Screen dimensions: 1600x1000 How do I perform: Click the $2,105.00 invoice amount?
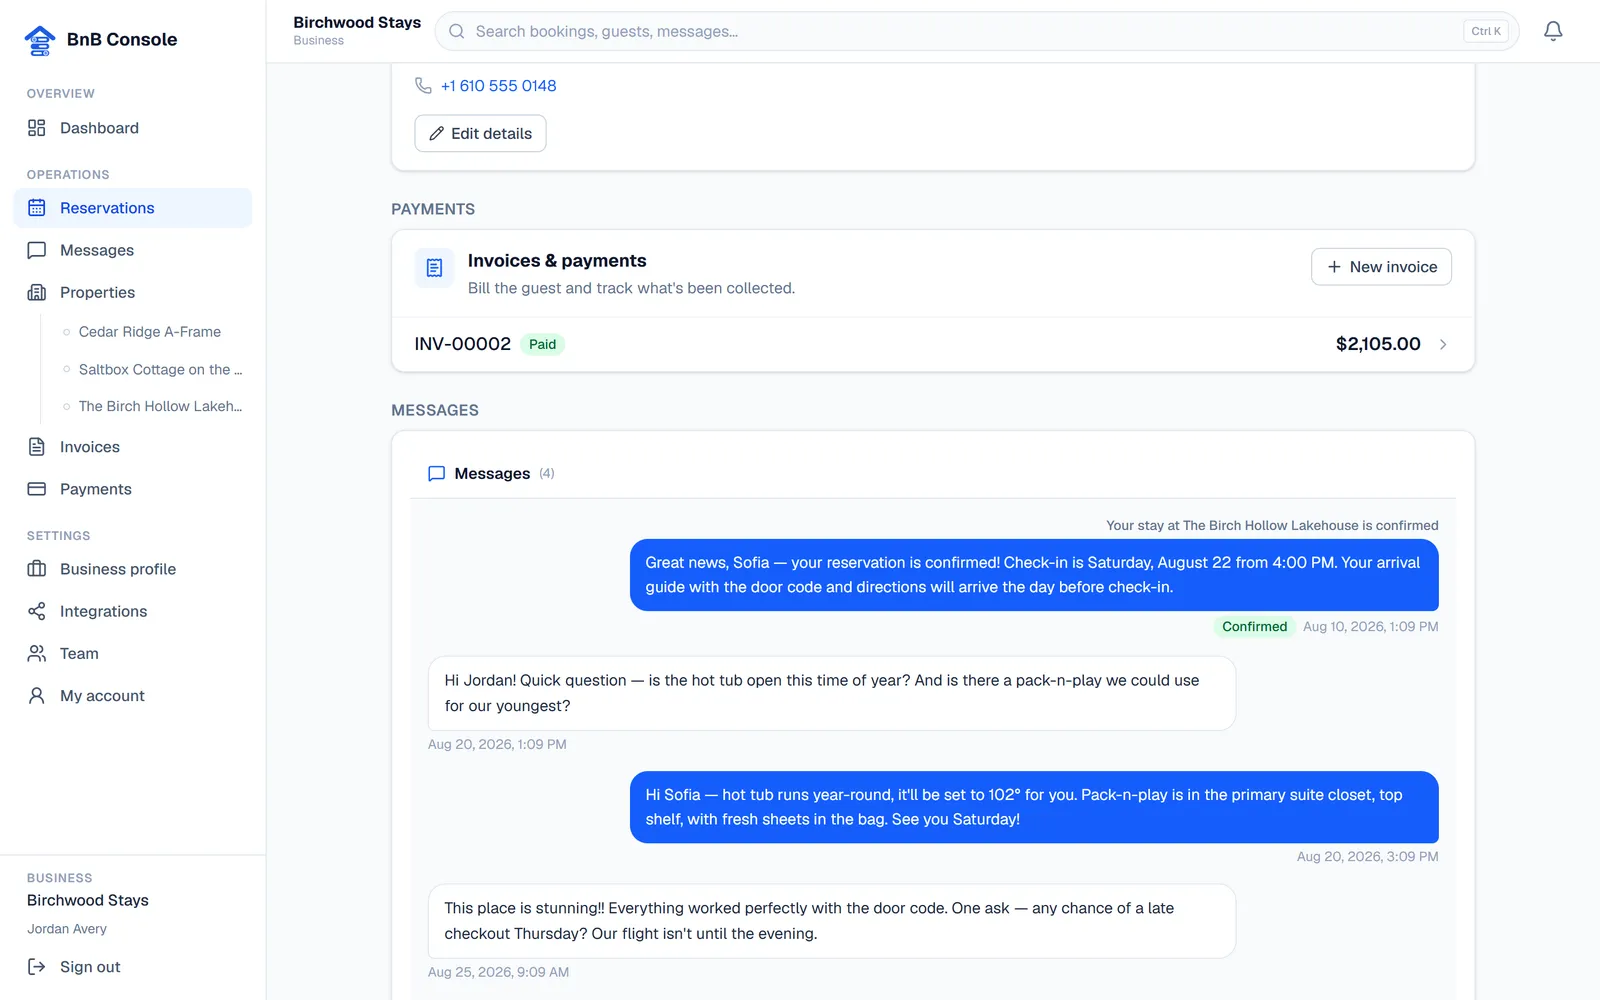coord(1378,344)
